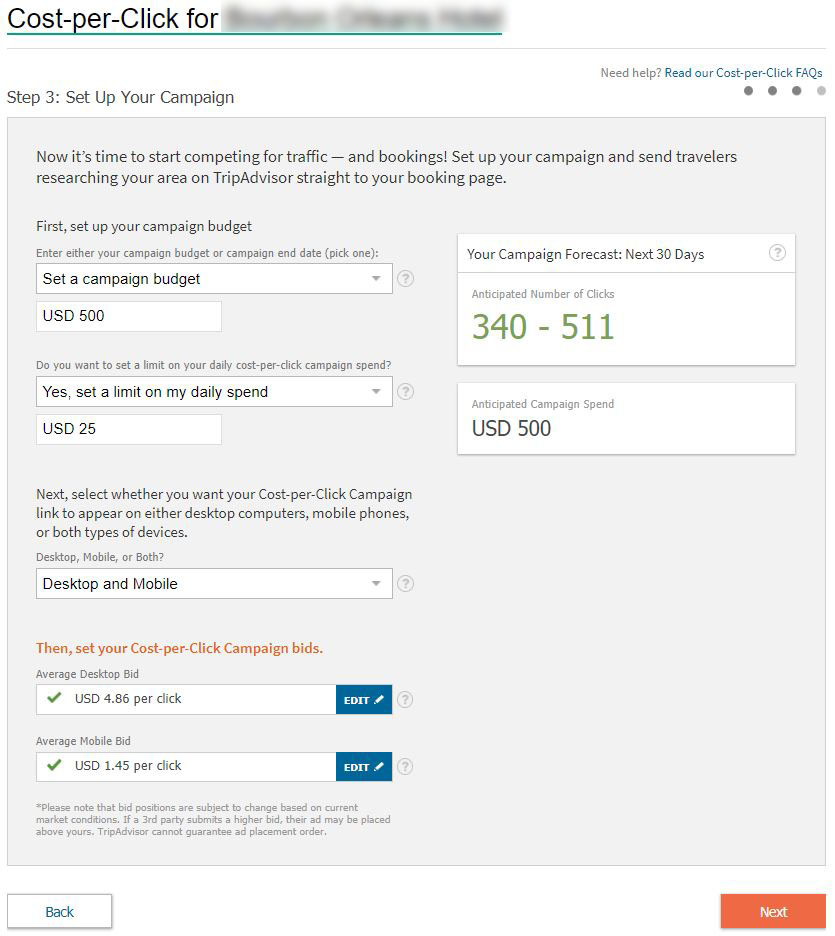Go to the Next step
The width and height of the screenshot is (835, 936).
click(x=774, y=913)
